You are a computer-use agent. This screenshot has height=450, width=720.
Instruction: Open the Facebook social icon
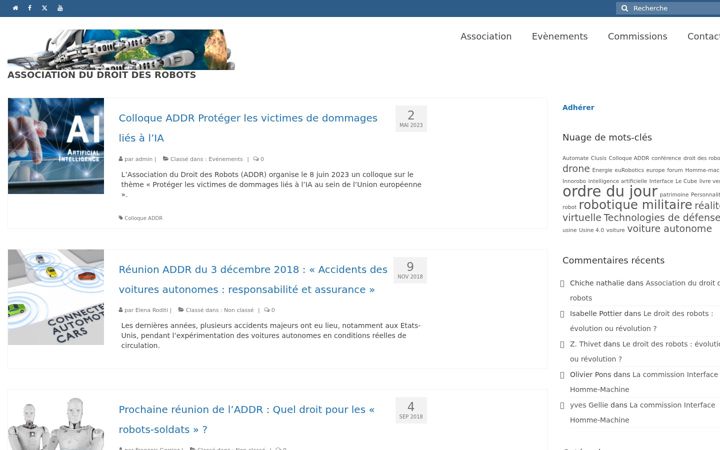point(30,8)
